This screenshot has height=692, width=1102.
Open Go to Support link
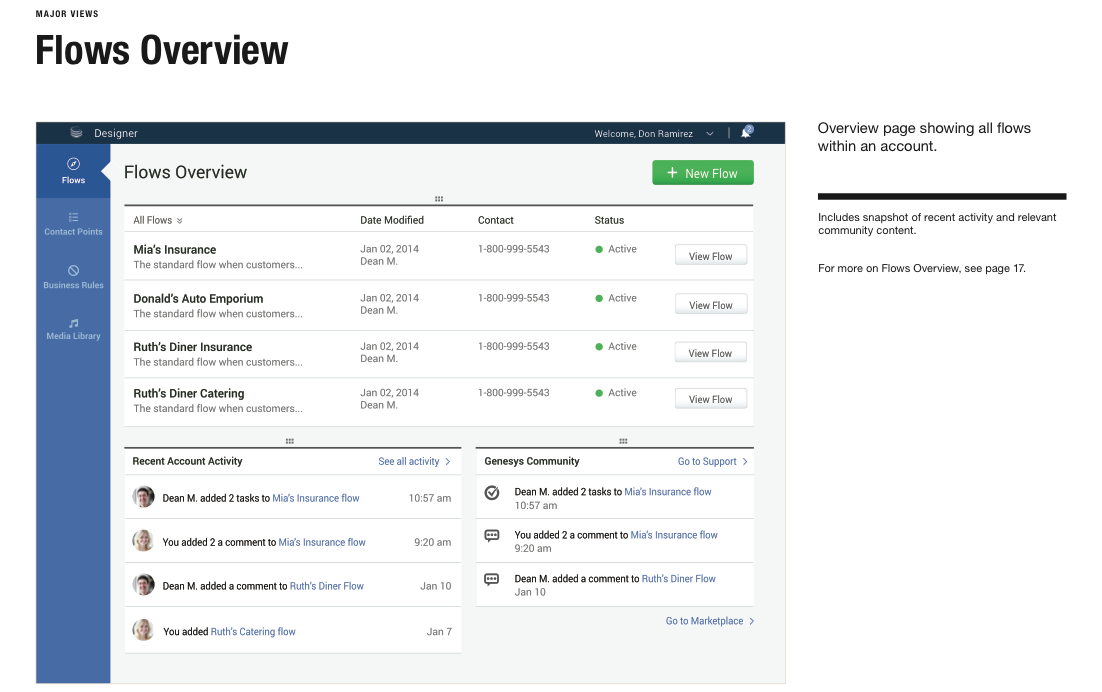click(707, 462)
